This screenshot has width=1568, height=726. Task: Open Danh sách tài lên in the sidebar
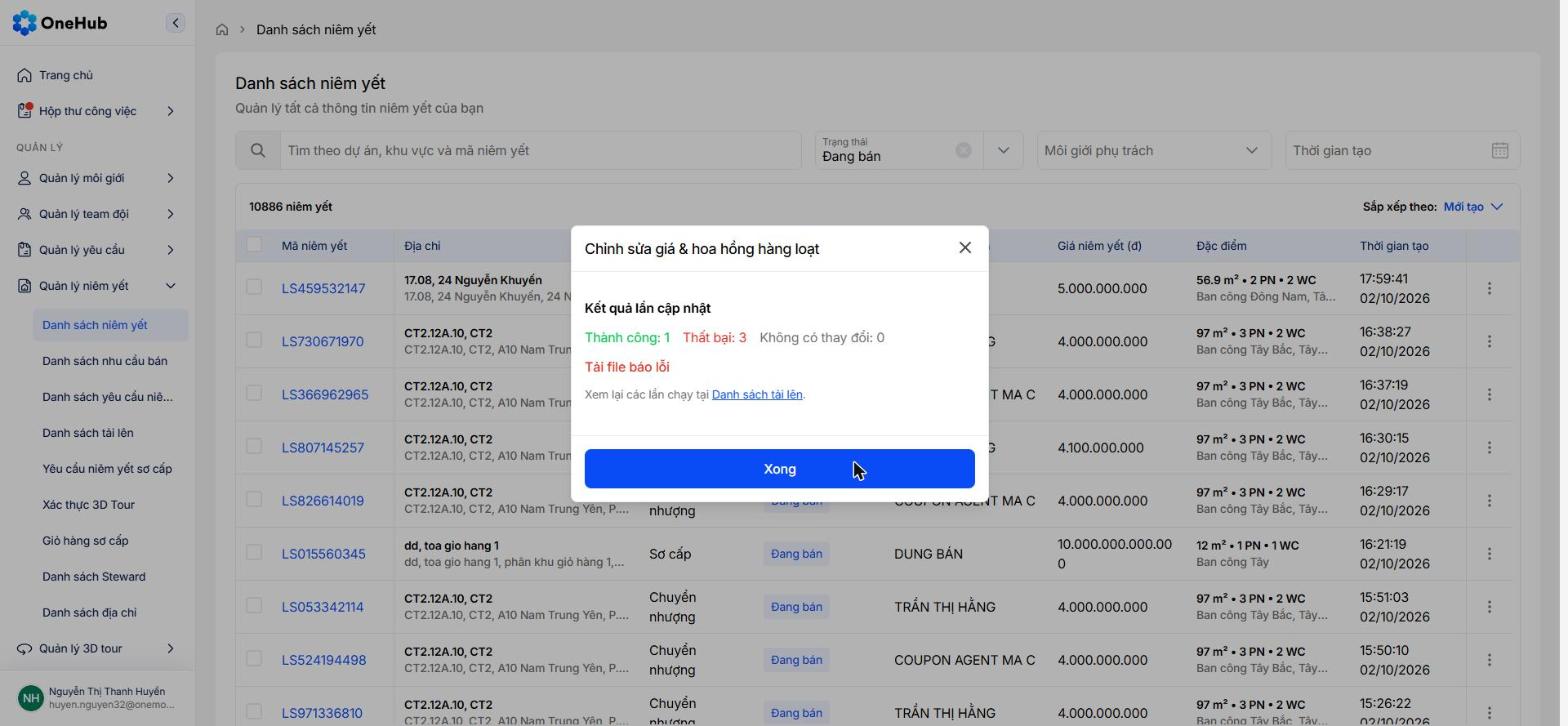click(x=88, y=433)
